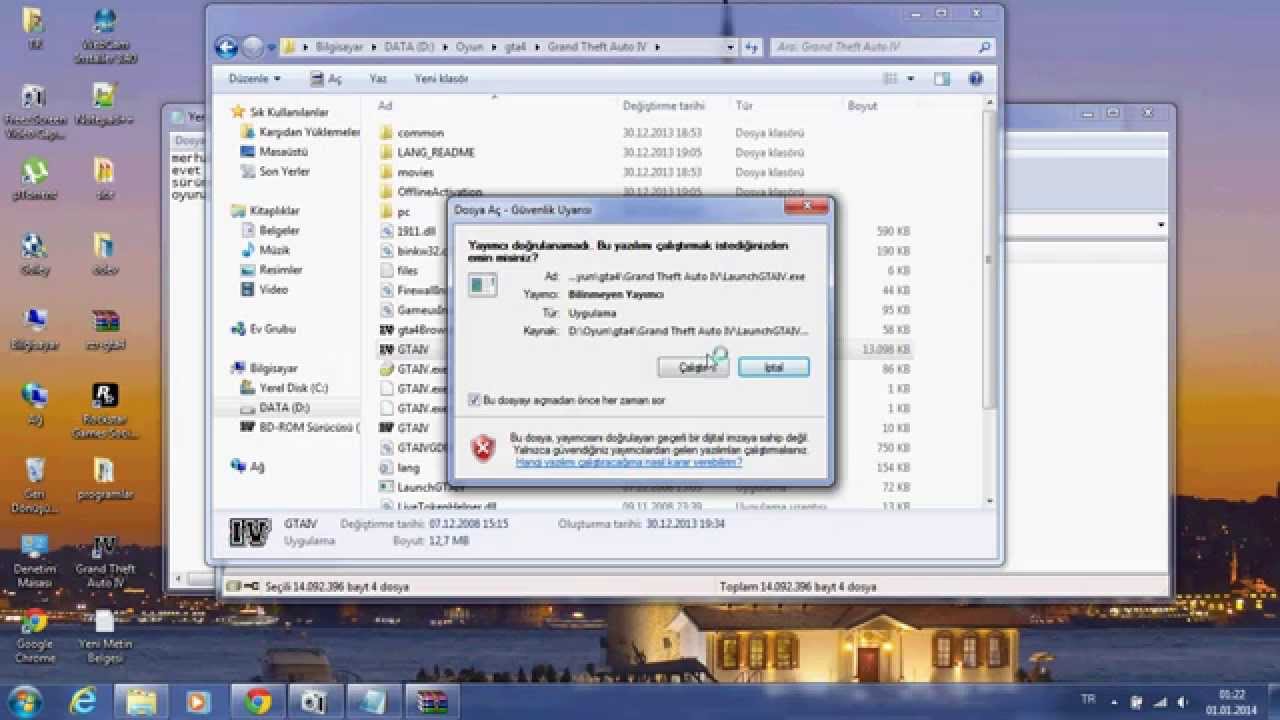Switch to WinRAR in the taskbar

click(x=433, y=701)
